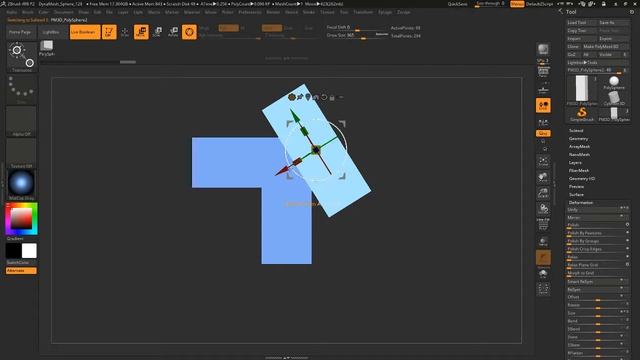Select SimpleBrush tool icon
Image resolution: width=640 pixels, height=360 pixels.
click(x=582, y=114)
